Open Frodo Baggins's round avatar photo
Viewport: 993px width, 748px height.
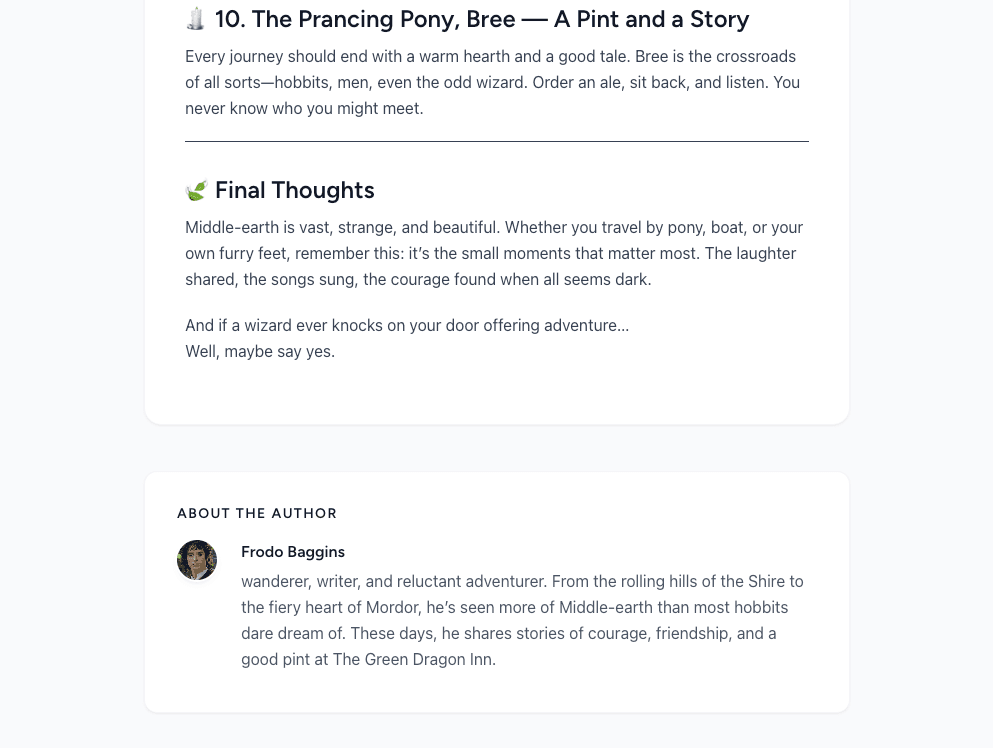point(197,560)
